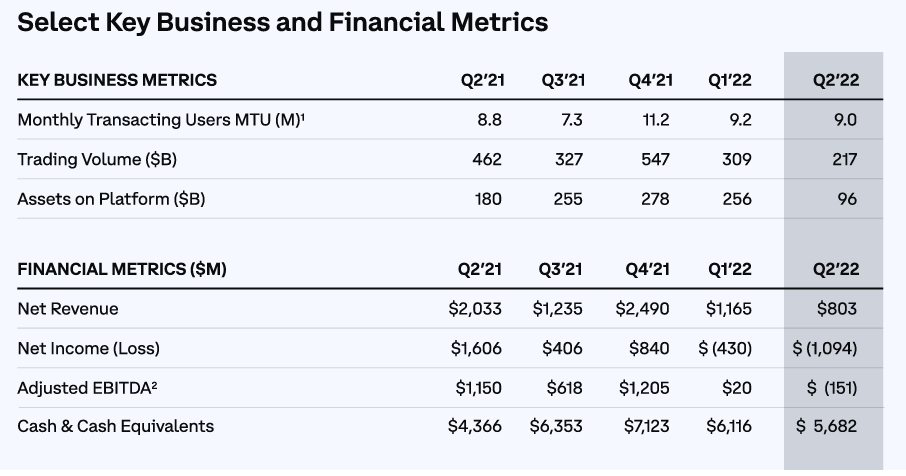Click the Q2'22 MTU value 9.0

click(x=844, y=120)
